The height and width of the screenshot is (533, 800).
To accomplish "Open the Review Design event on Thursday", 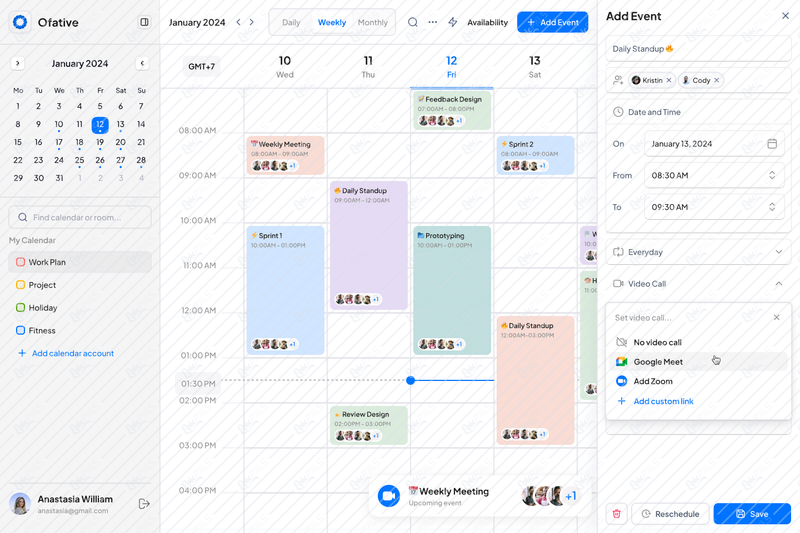I will 369,425.
